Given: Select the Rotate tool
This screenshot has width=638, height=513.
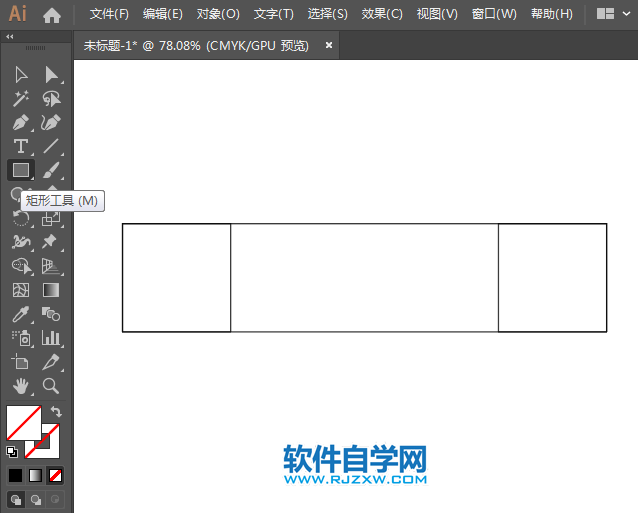Looking at the screenshot, I should tap(20, 219).
